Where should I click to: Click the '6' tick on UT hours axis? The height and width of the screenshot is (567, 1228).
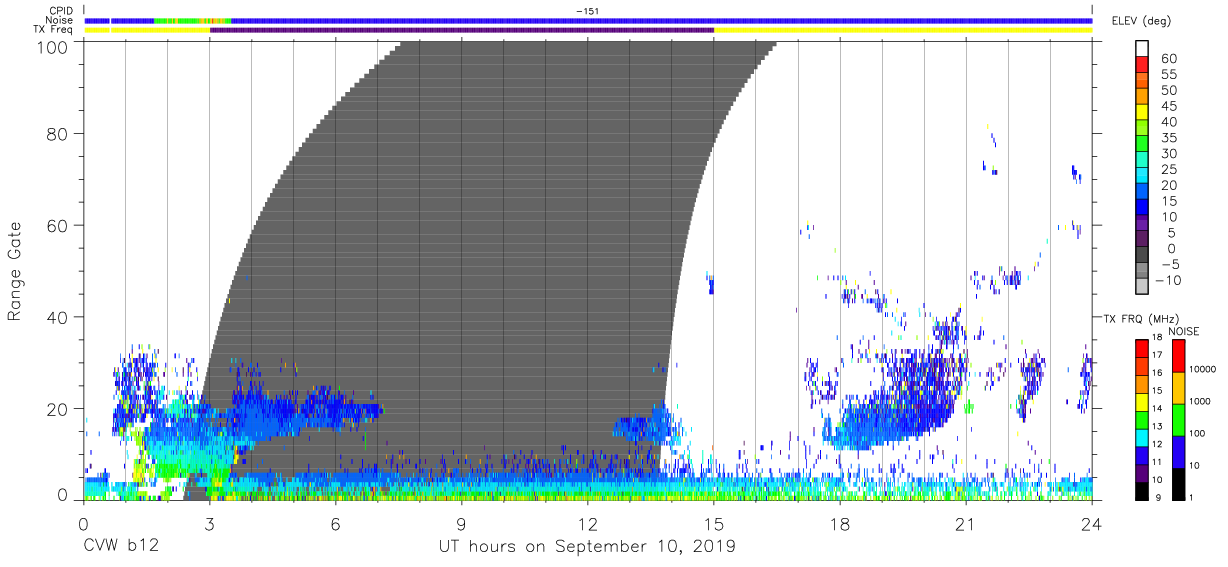click(335, 522)
